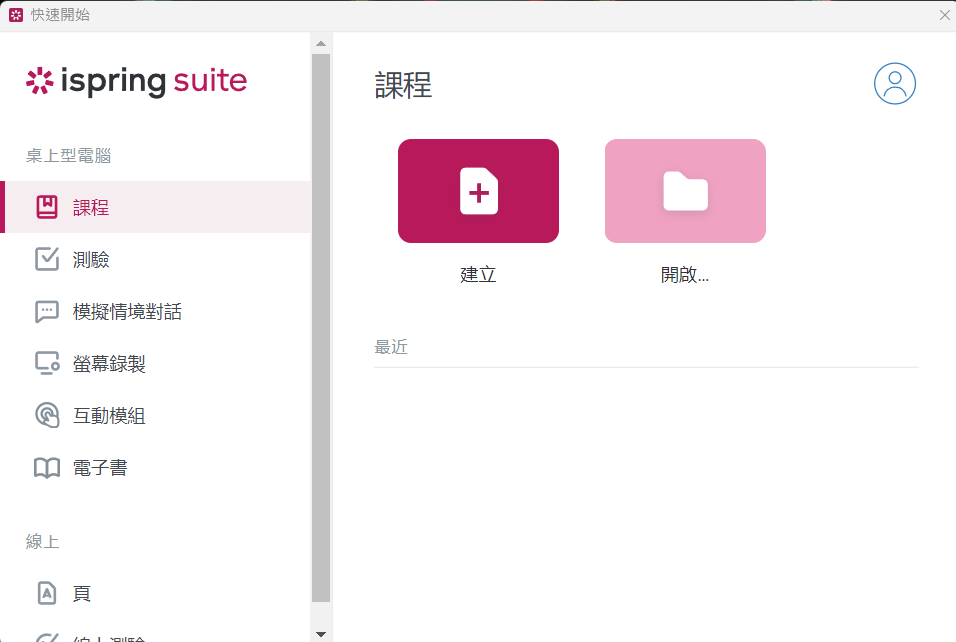Click the 課程 bookmark icon in sidebar
The height and width of the screenshot is (642, 956).
click(47, 207)
